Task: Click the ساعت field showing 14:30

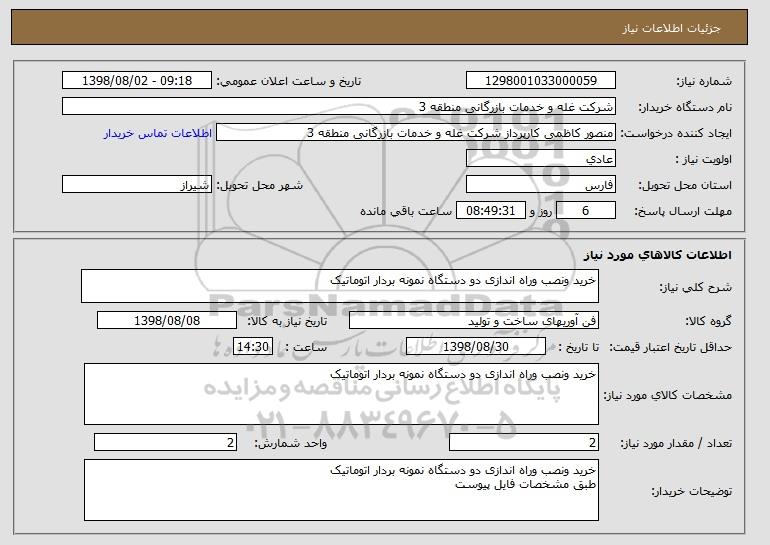Action: (253, 347)
